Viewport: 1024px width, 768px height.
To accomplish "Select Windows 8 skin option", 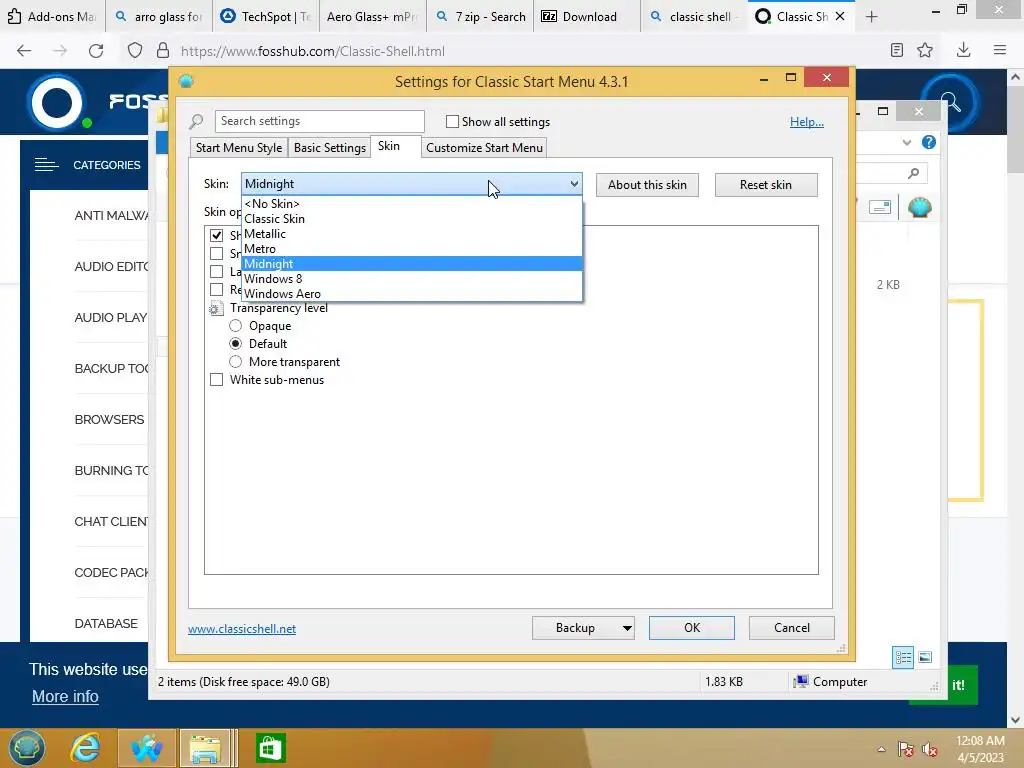I will (411, 279).
